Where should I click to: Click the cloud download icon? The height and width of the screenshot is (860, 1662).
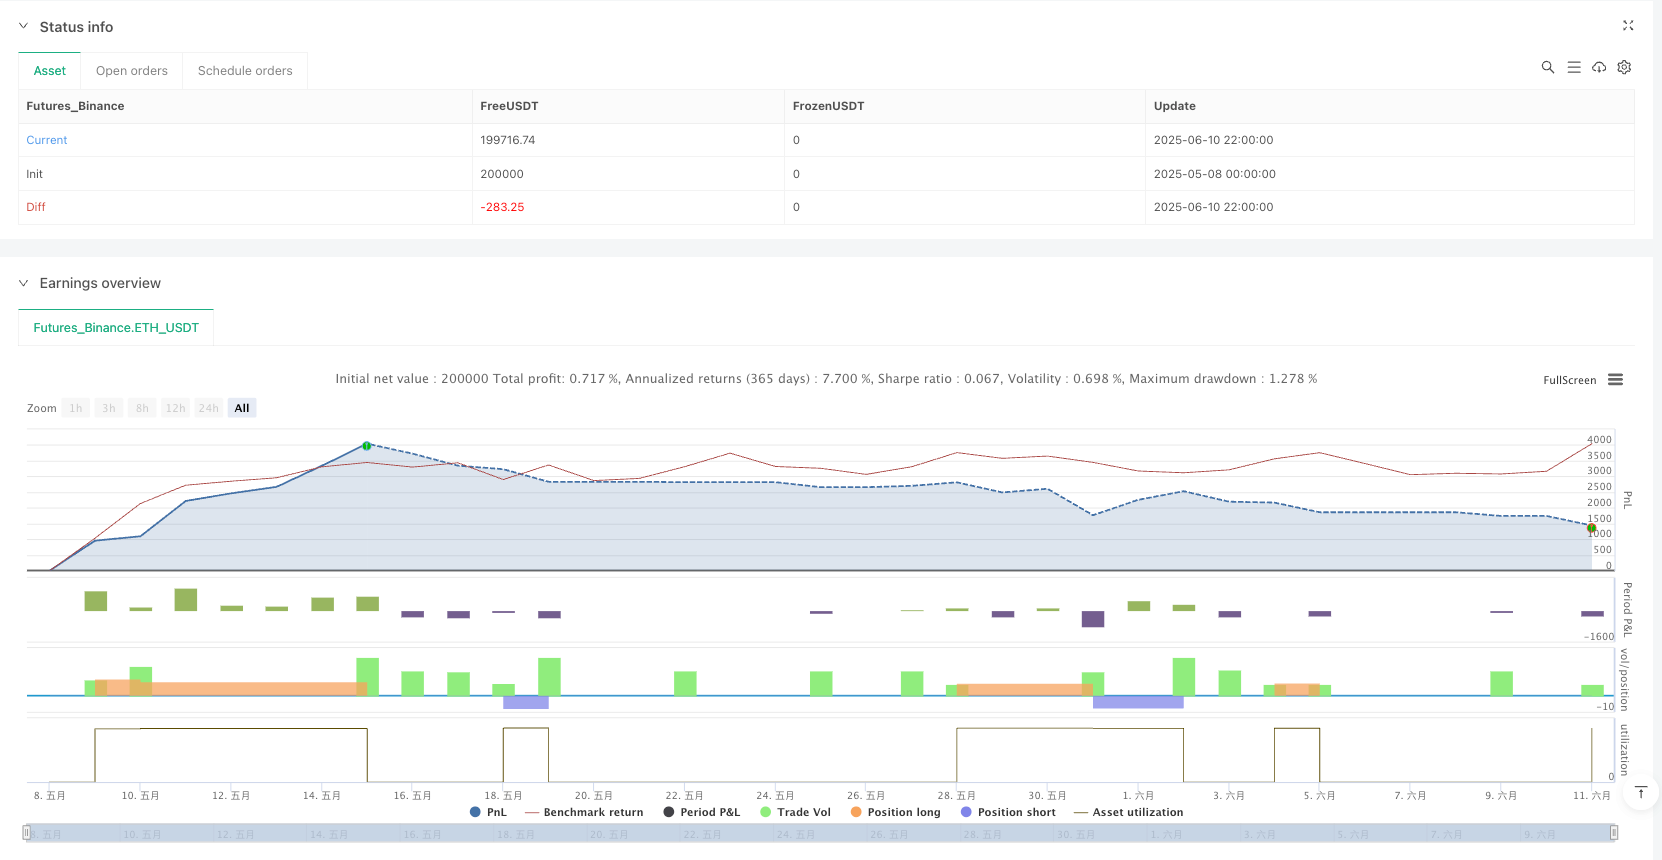pos(1599,67)
